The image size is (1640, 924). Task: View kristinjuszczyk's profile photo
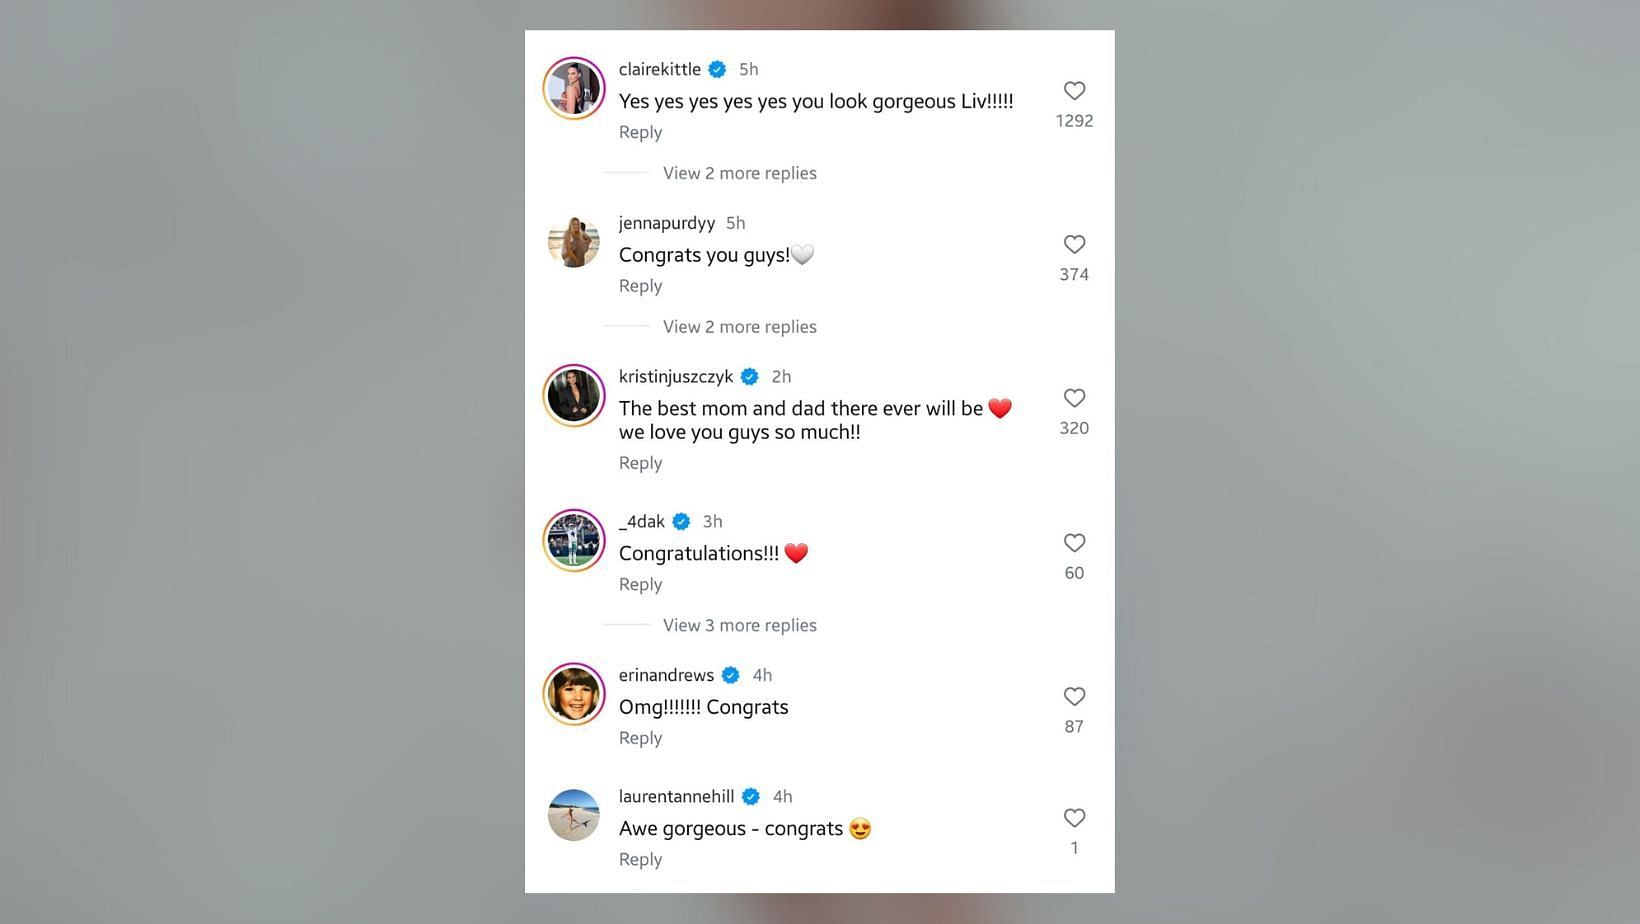click(x=574, y=395)
